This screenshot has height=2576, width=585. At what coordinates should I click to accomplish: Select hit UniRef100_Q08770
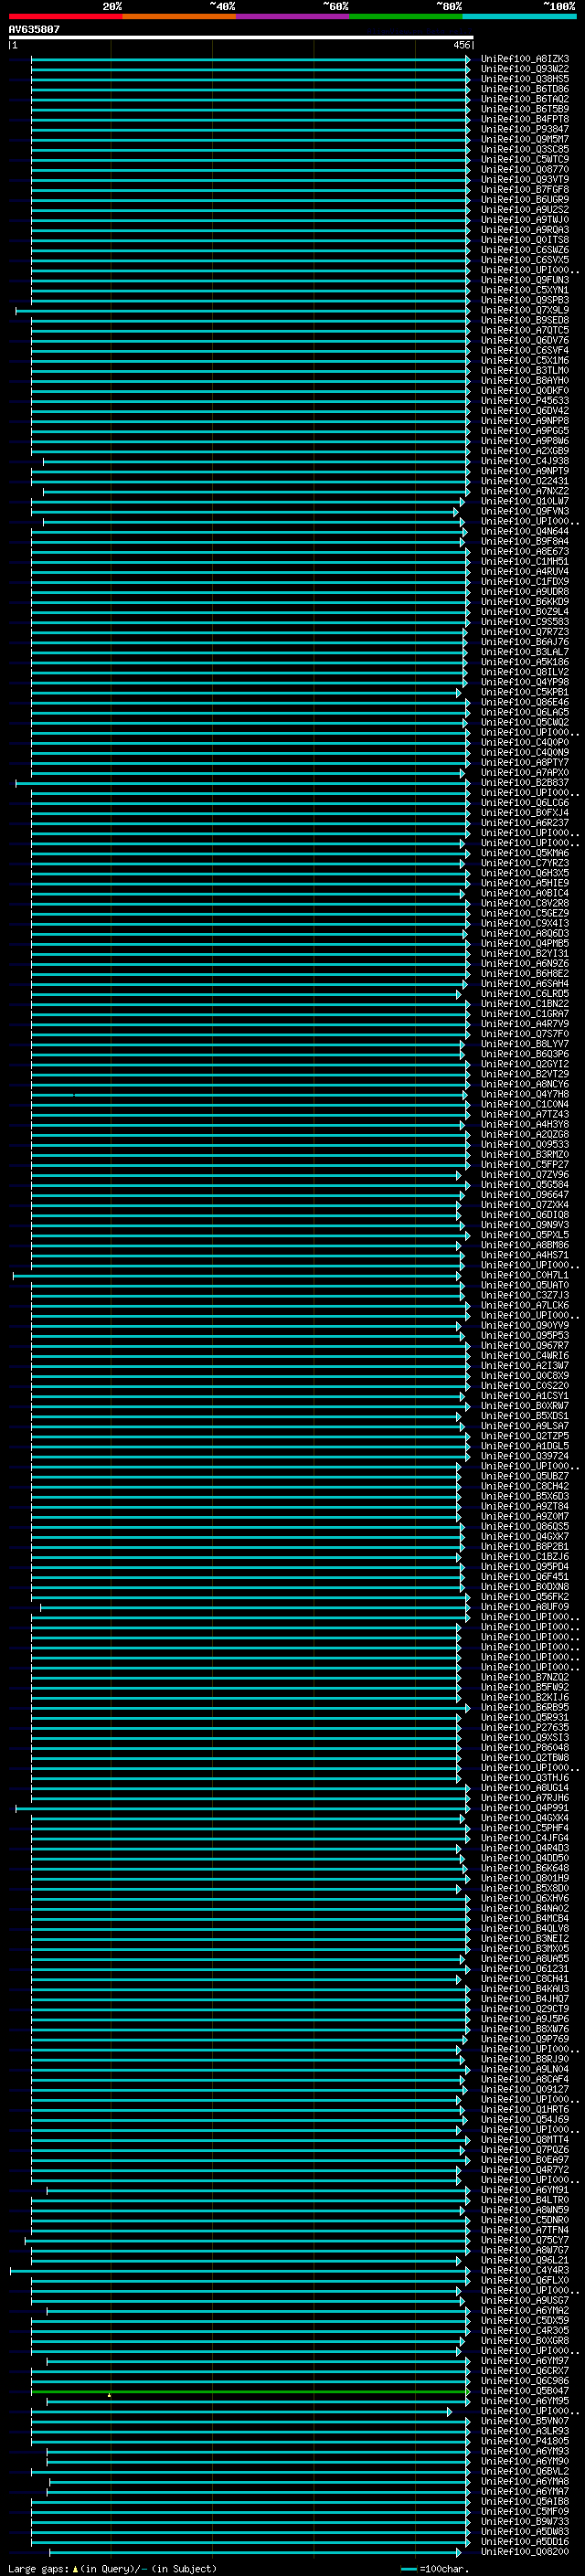[x=525, y=169]
